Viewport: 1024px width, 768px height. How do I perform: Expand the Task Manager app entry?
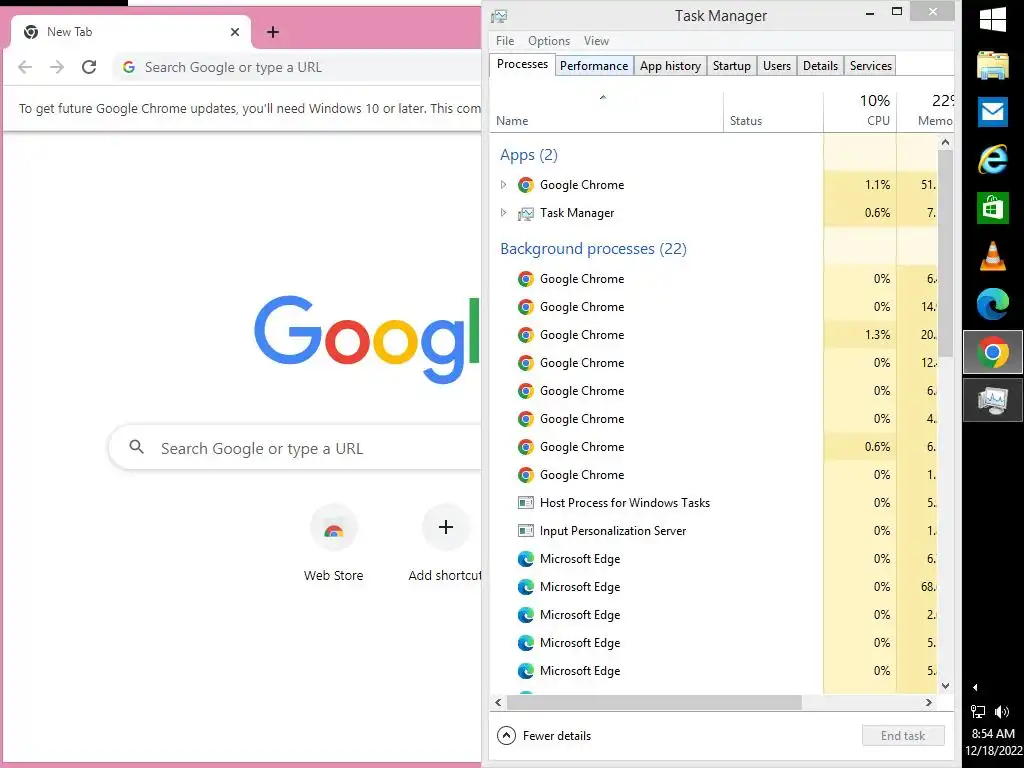click(x=503, y=213)
